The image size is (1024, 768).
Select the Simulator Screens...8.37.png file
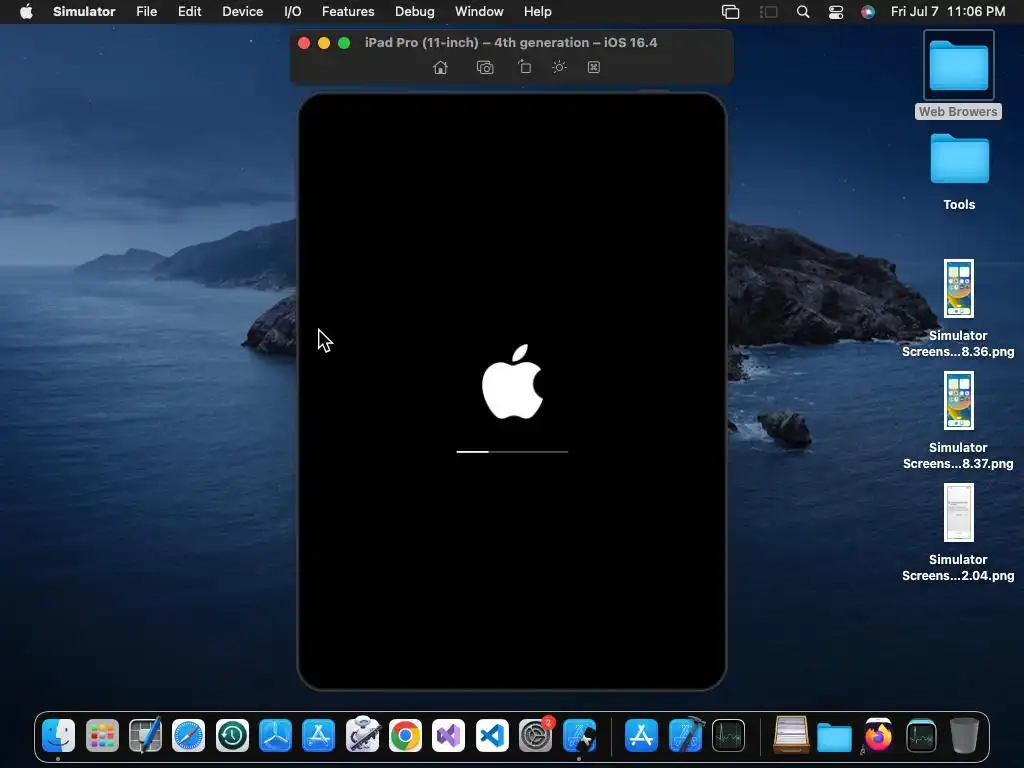point(958,421)
